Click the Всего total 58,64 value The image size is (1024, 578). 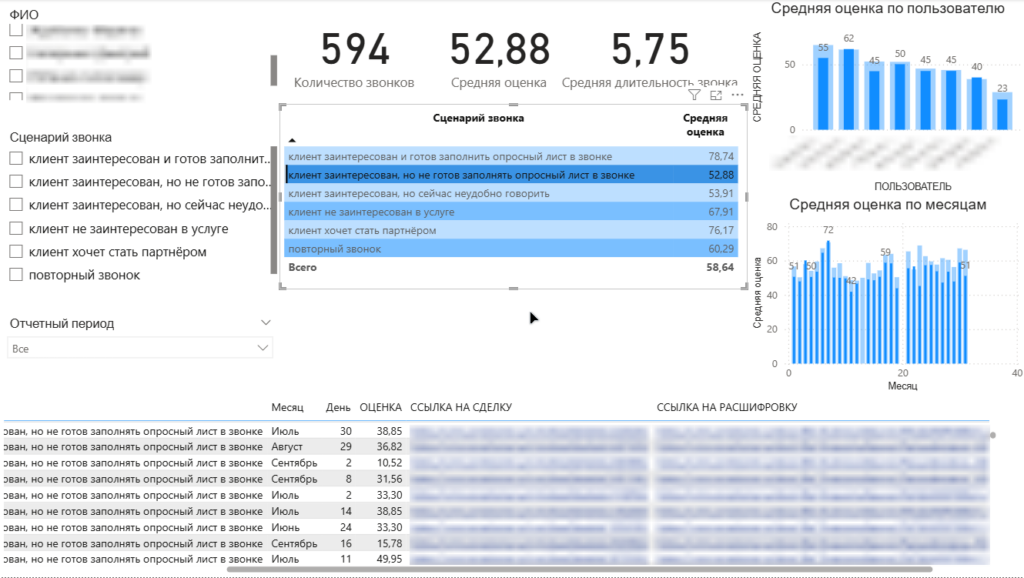[x=720, y=267]
